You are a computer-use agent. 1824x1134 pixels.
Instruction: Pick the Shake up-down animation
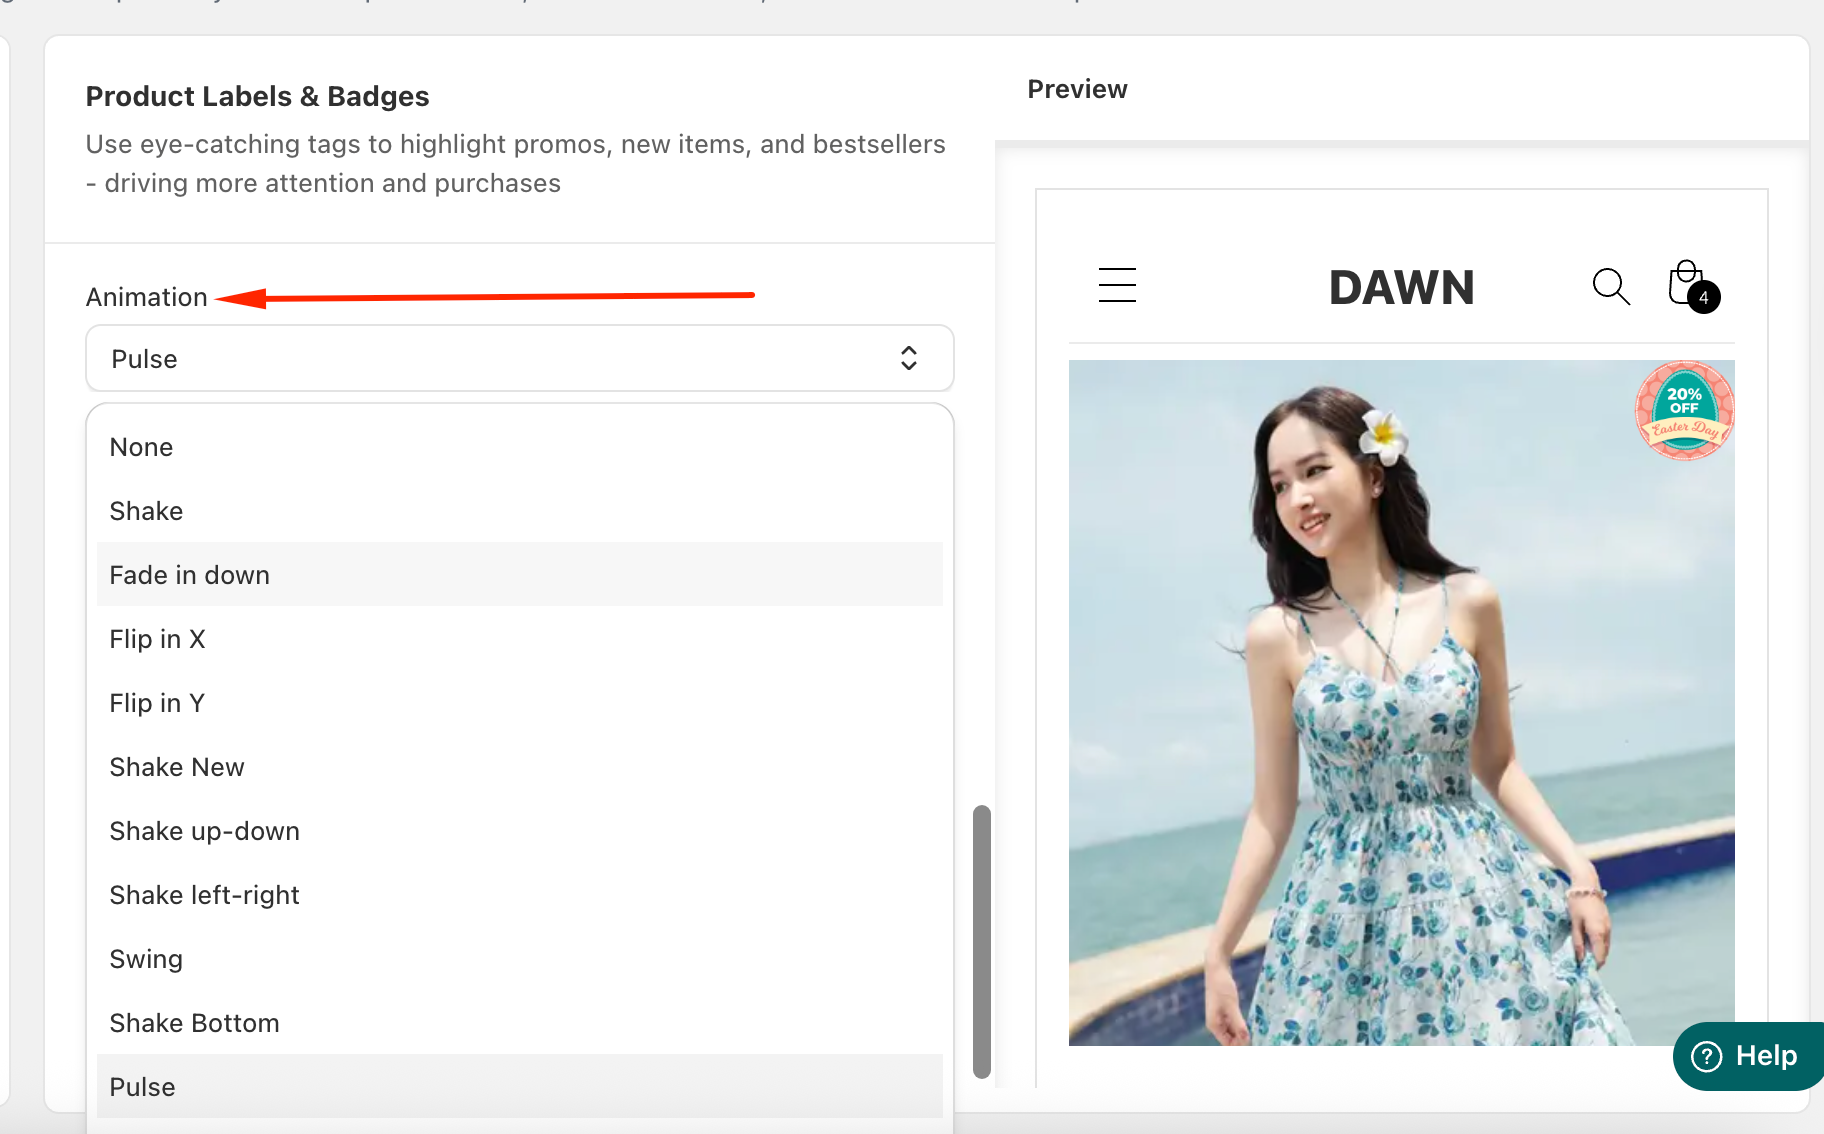[520, 831]
